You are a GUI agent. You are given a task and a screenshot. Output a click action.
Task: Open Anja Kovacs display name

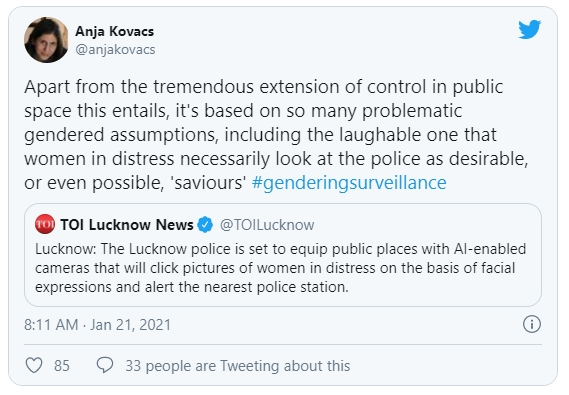[115, 31]
